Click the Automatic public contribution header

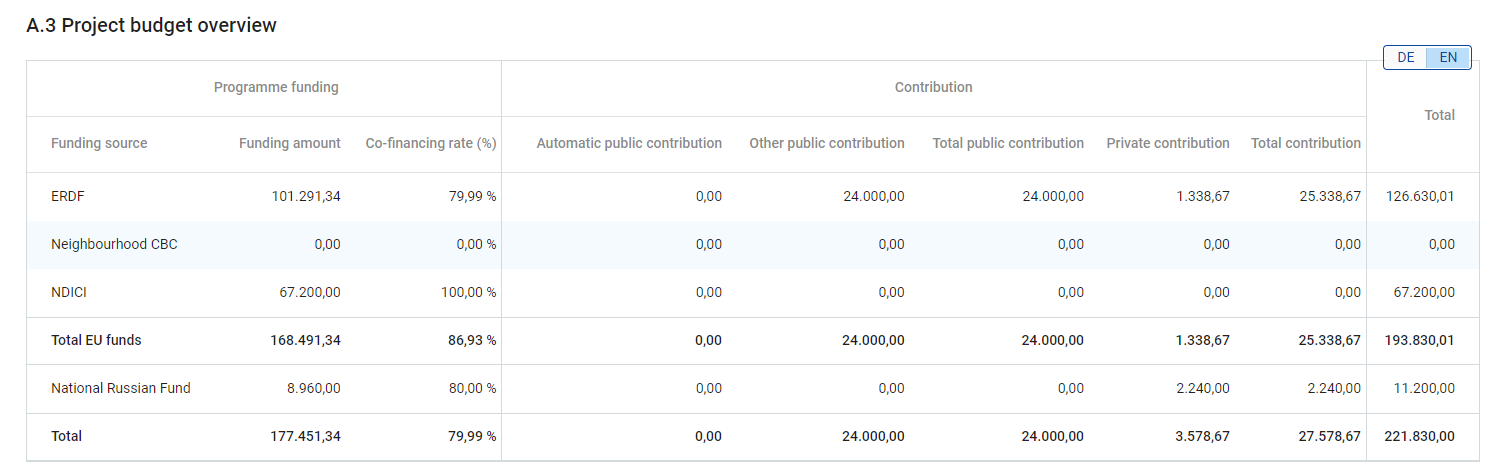(629, 144)
